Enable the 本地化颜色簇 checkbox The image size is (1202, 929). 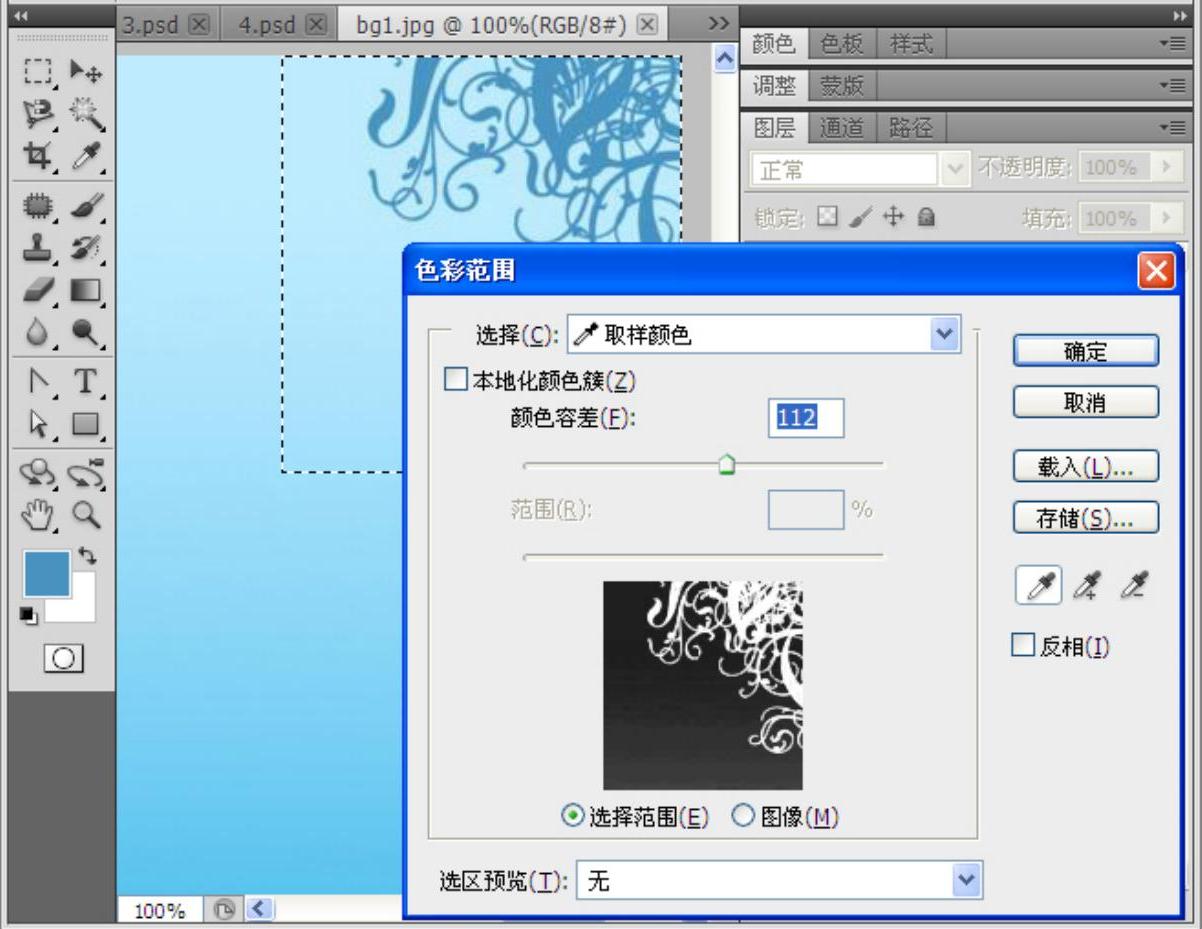(455, 380)
